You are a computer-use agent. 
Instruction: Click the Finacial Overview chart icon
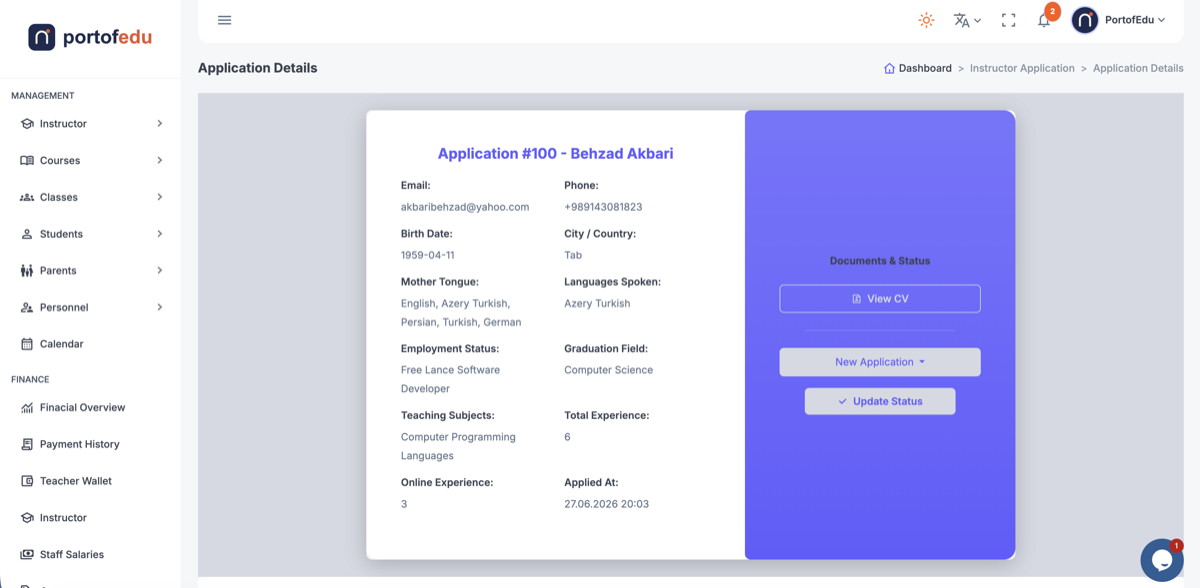[27, 408]
